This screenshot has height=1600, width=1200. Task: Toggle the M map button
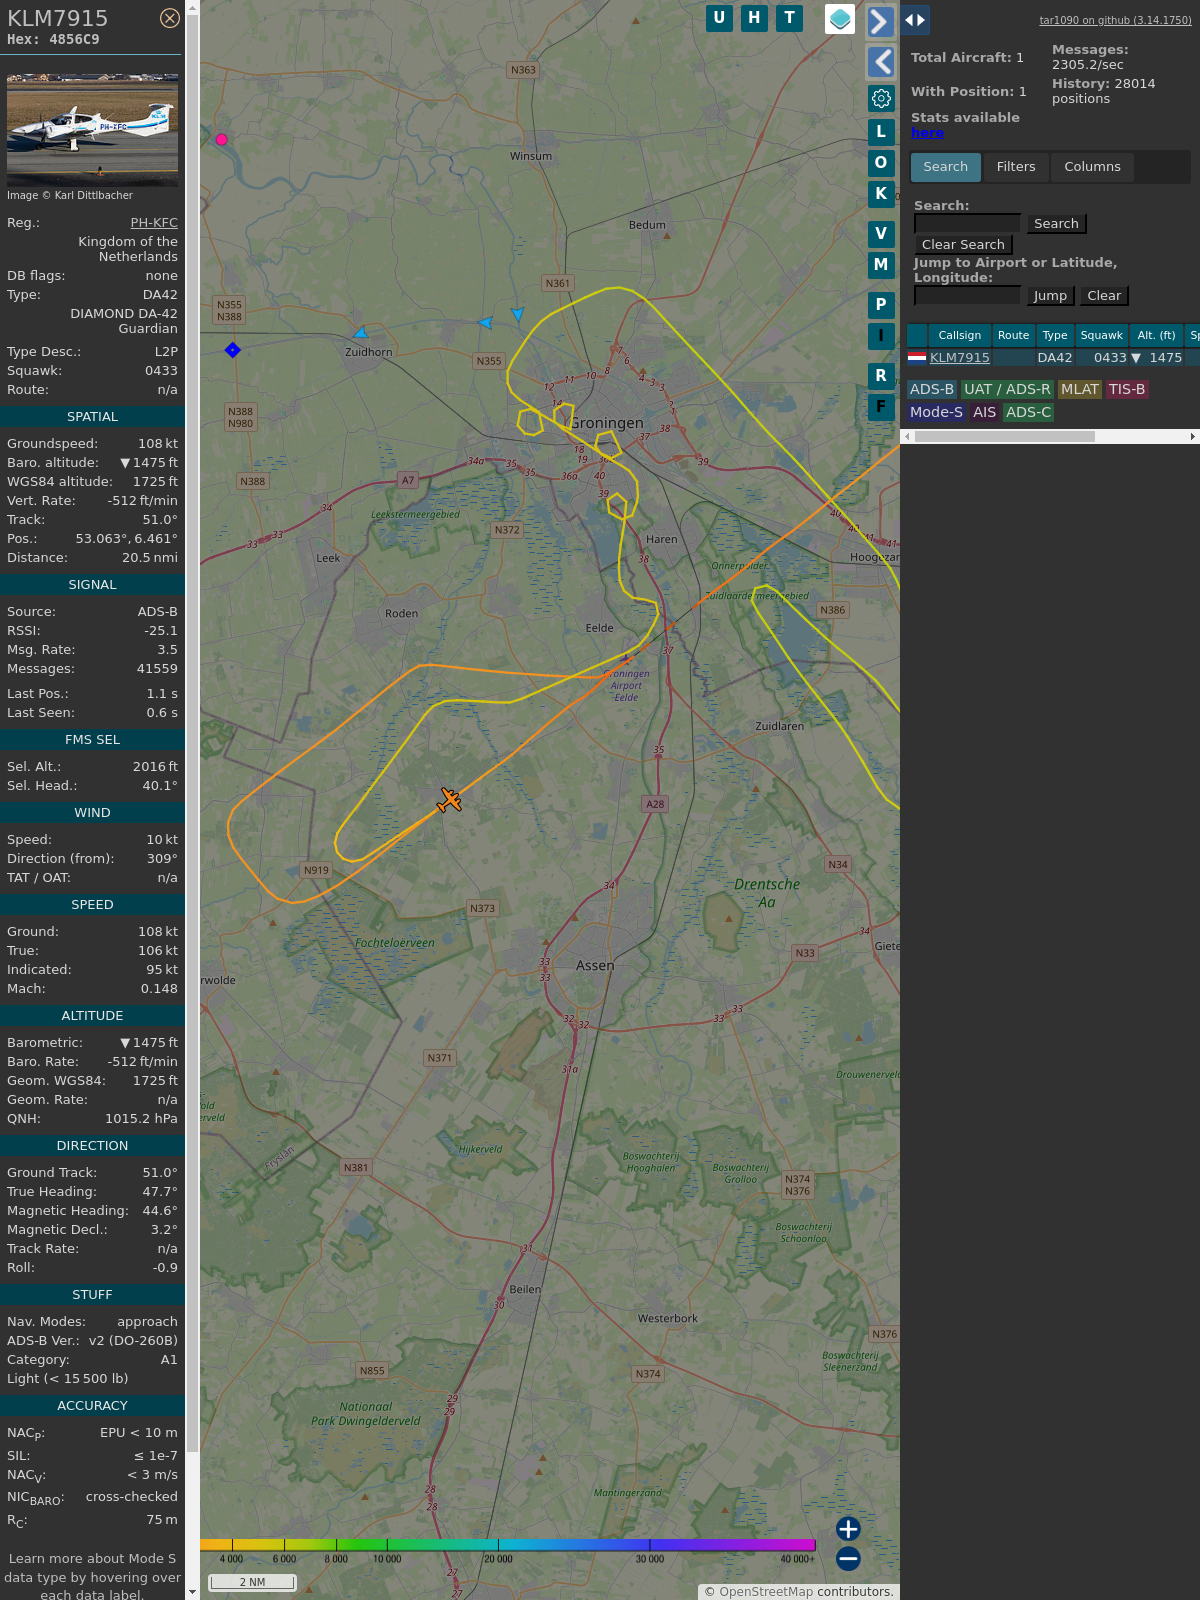(881, 265)
